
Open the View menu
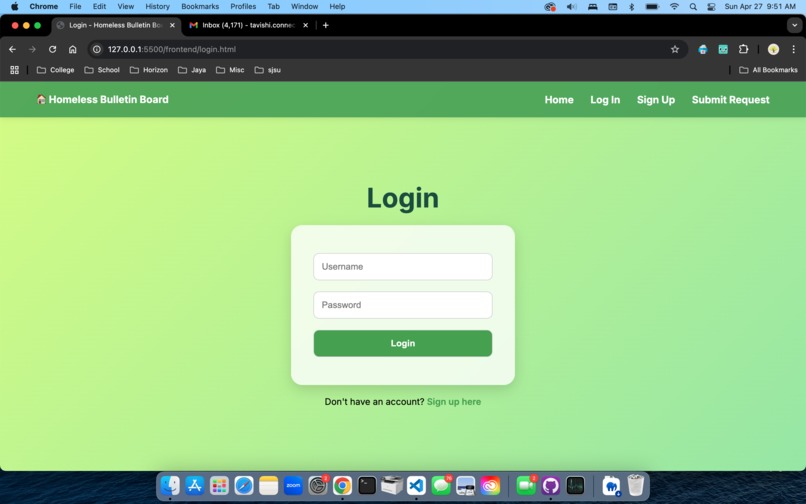[125, 7]
